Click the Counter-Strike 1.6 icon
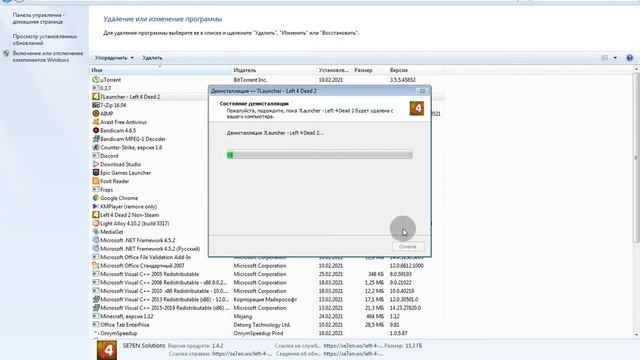The image size is (640, 360). [96, 147]
